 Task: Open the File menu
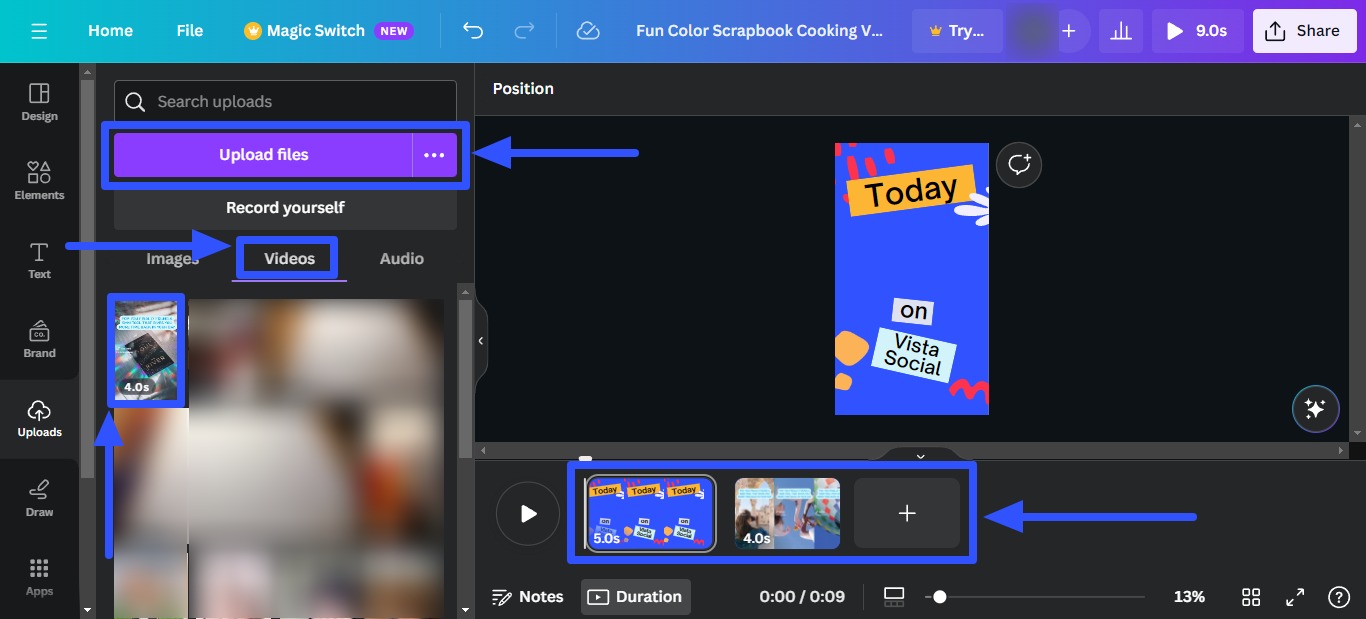click(x=189, y=31)
